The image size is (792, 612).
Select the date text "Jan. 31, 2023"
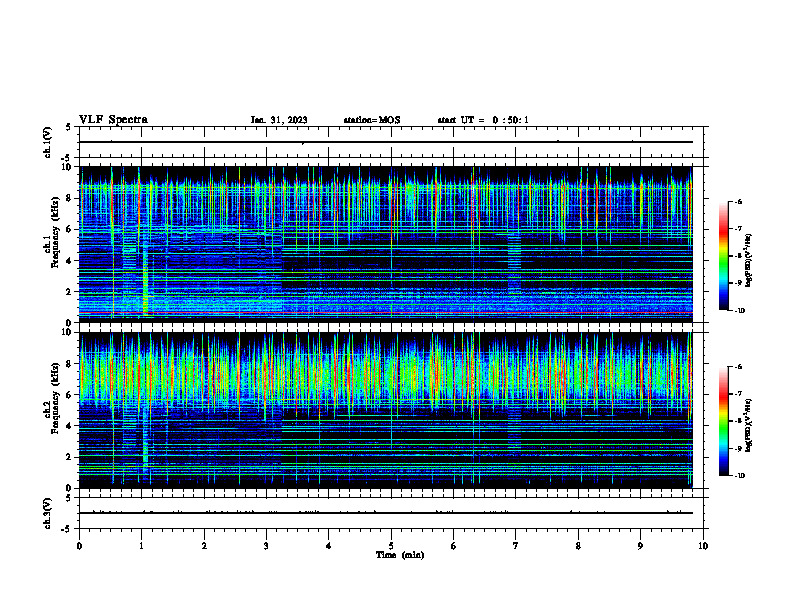[x=279, y=120]
